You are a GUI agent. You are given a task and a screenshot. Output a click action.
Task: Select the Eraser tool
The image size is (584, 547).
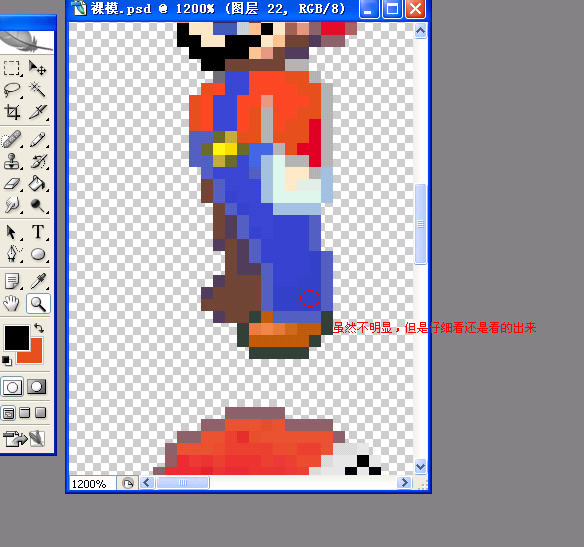click(x=12, y=184)
